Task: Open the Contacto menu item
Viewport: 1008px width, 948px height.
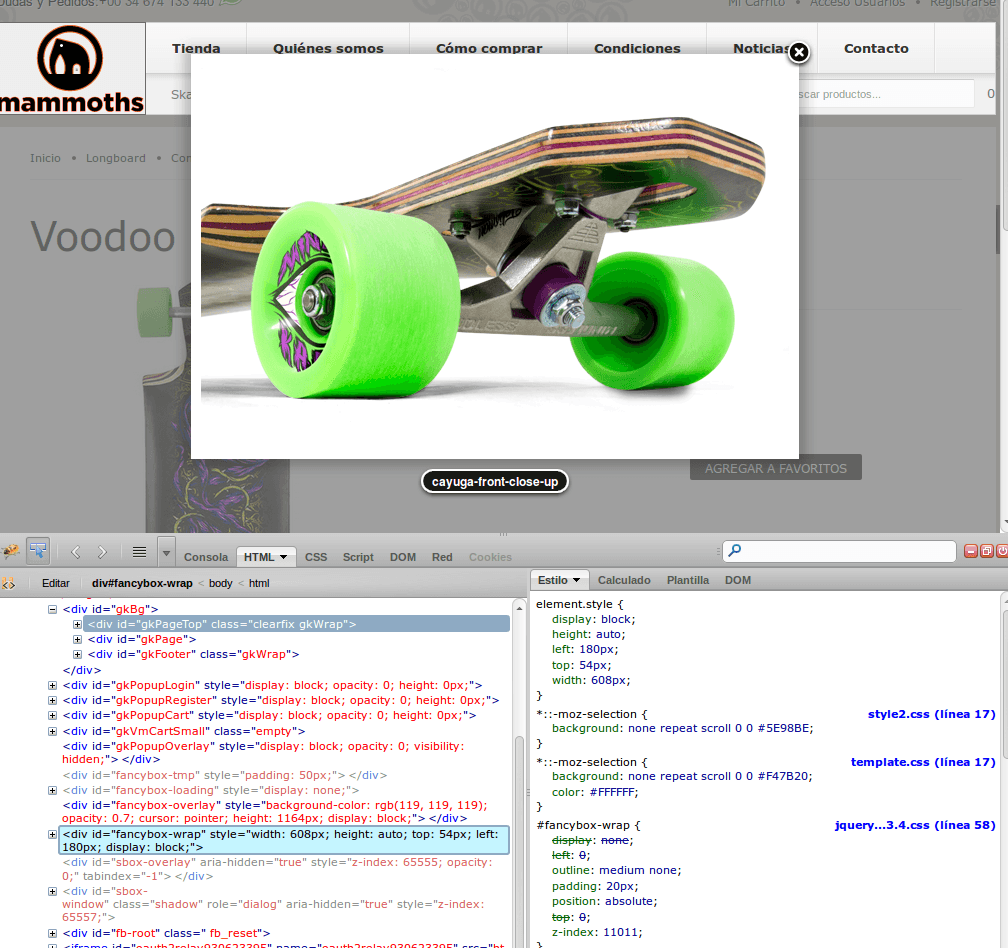Action: (x=876, y=48)
